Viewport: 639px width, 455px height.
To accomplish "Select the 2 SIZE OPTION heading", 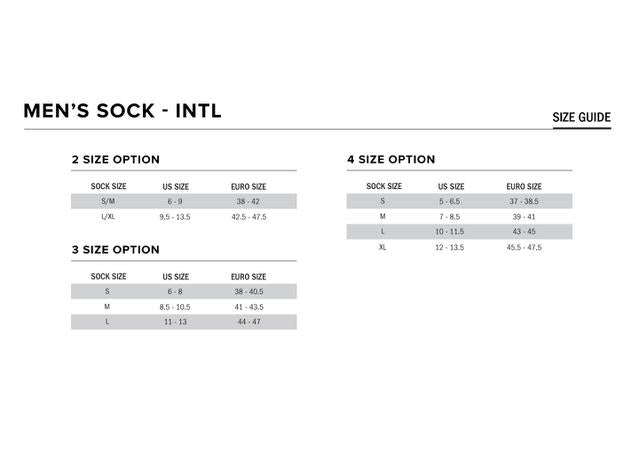I will (115, 159).
